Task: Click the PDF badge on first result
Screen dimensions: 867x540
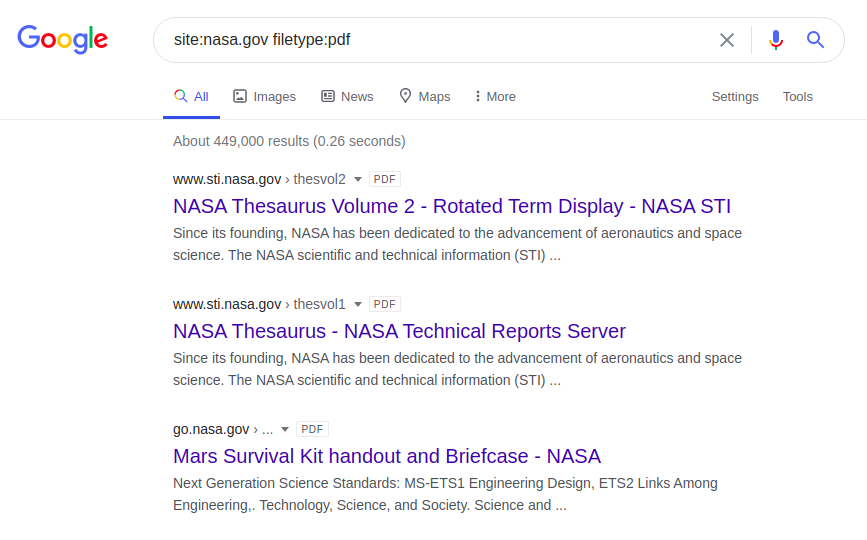Action: [385, 180]
